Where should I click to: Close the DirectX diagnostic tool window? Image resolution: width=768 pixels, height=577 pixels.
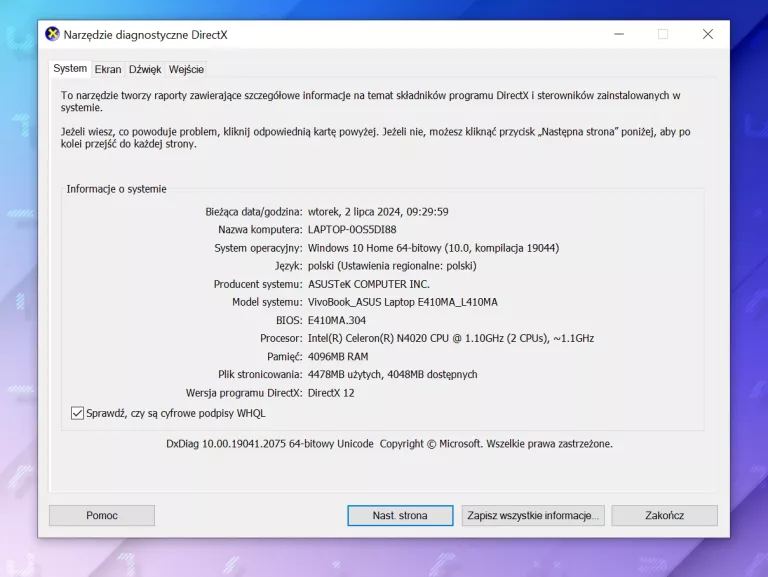(x=707, y=34)
